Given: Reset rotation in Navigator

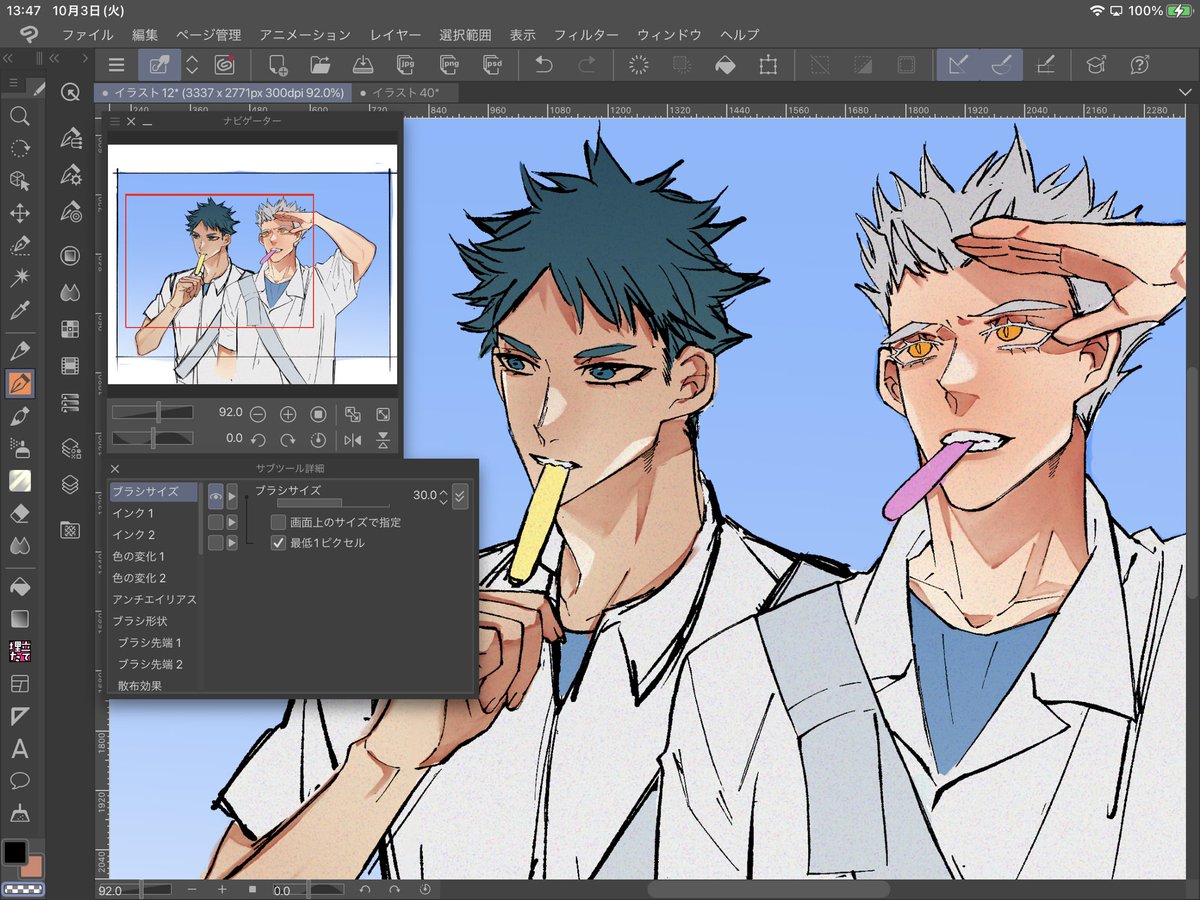Looking at the screenshot, I should [x=319, y=440].
